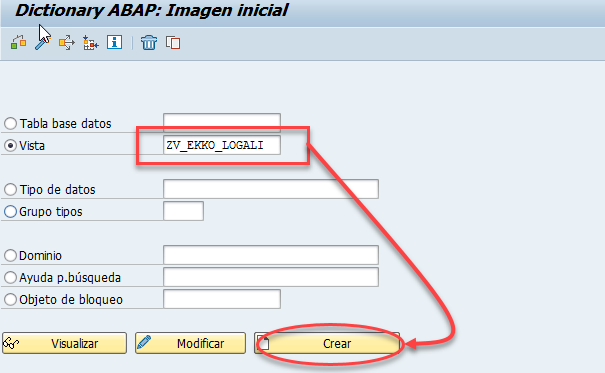Select the Objeto de bloqueo radio button
605x373 pixels.
click(10, 299)
